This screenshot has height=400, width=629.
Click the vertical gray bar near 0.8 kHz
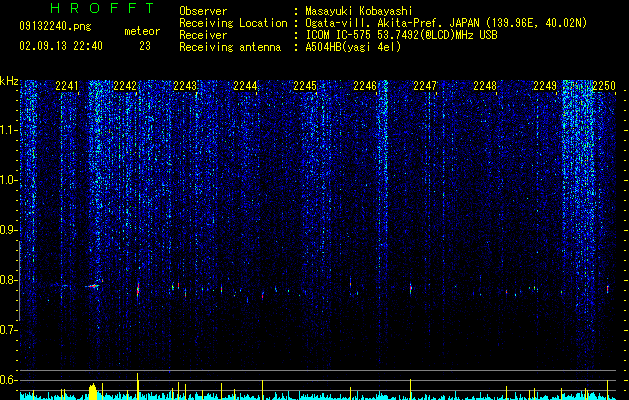pos(19,281)
